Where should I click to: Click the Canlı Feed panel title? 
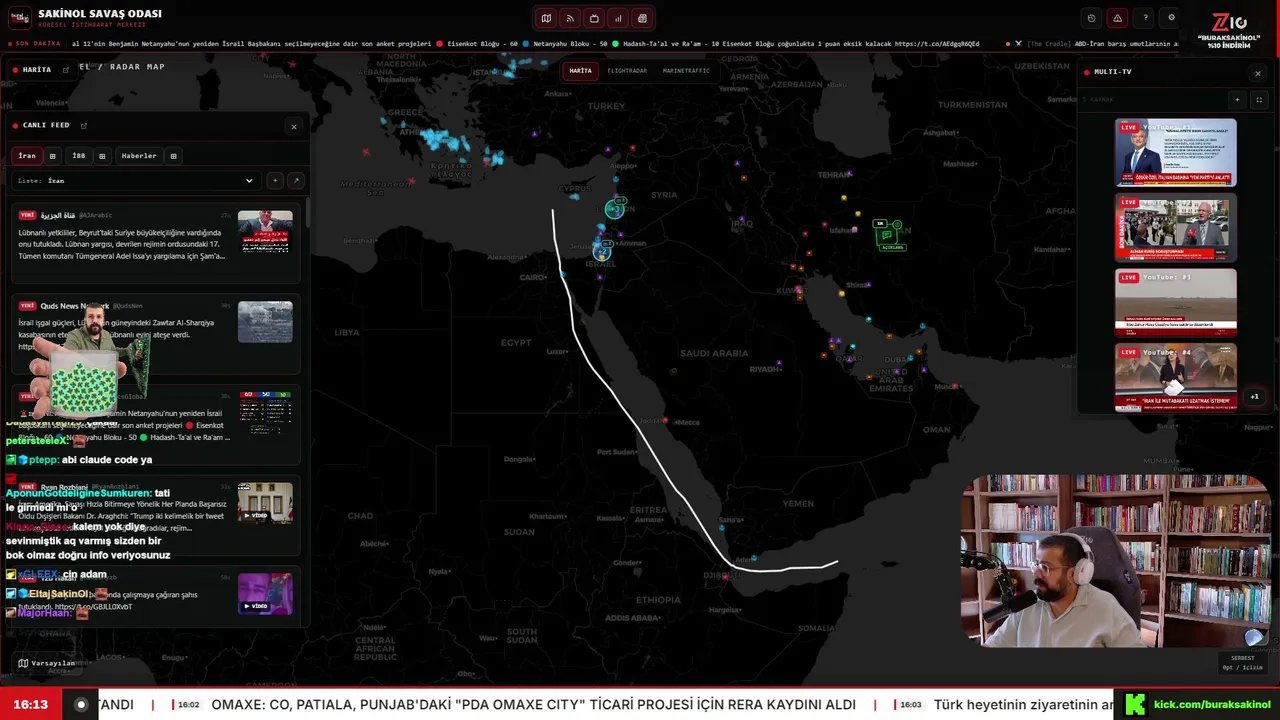46,126
